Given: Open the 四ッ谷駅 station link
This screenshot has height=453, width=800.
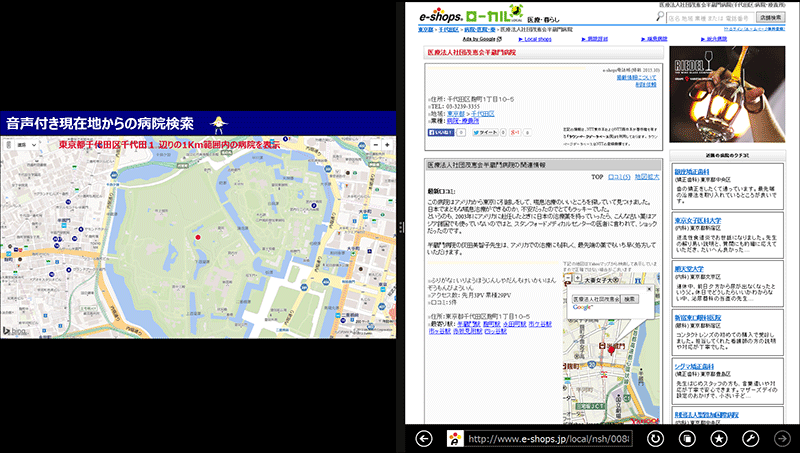Looking at the screenshot, I should (x=495, y=331).
